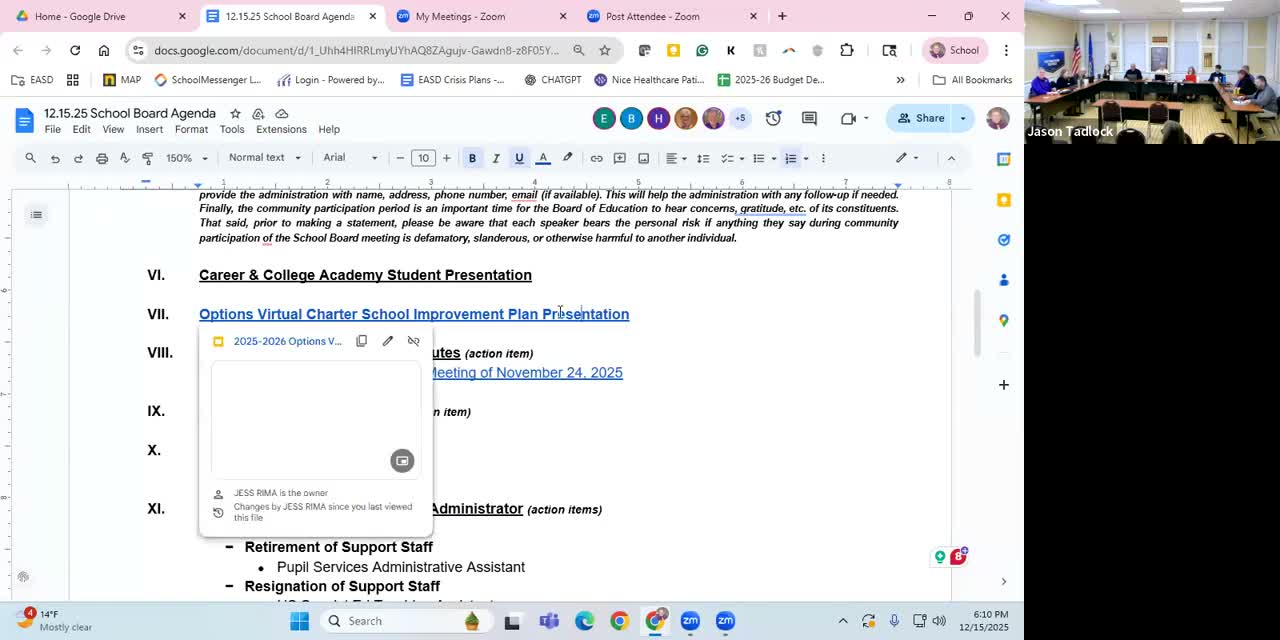Open Google Keep in side panel
The width and height of the screenshot is (1280, 640).
[x=1004, y=200]
